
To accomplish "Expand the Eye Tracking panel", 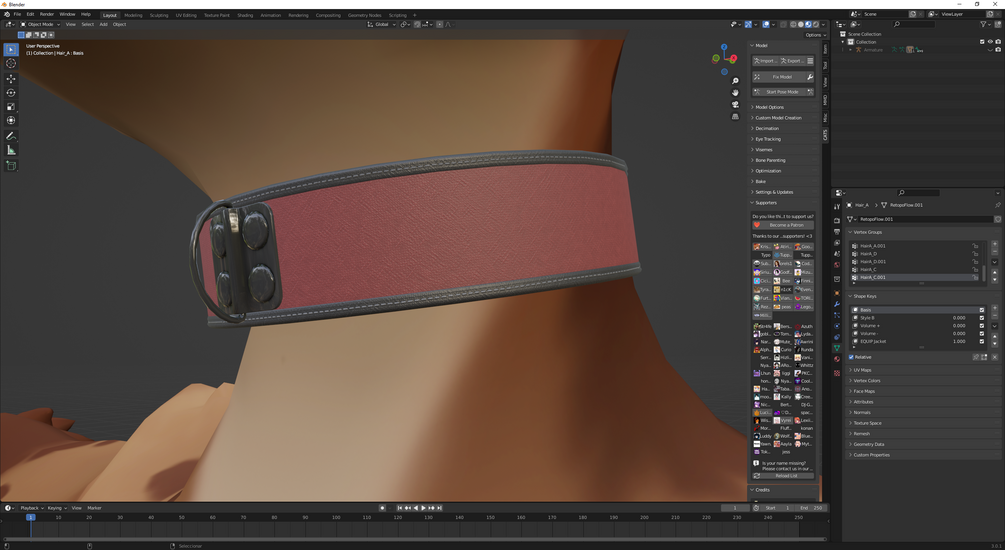I will pos(767,139).
